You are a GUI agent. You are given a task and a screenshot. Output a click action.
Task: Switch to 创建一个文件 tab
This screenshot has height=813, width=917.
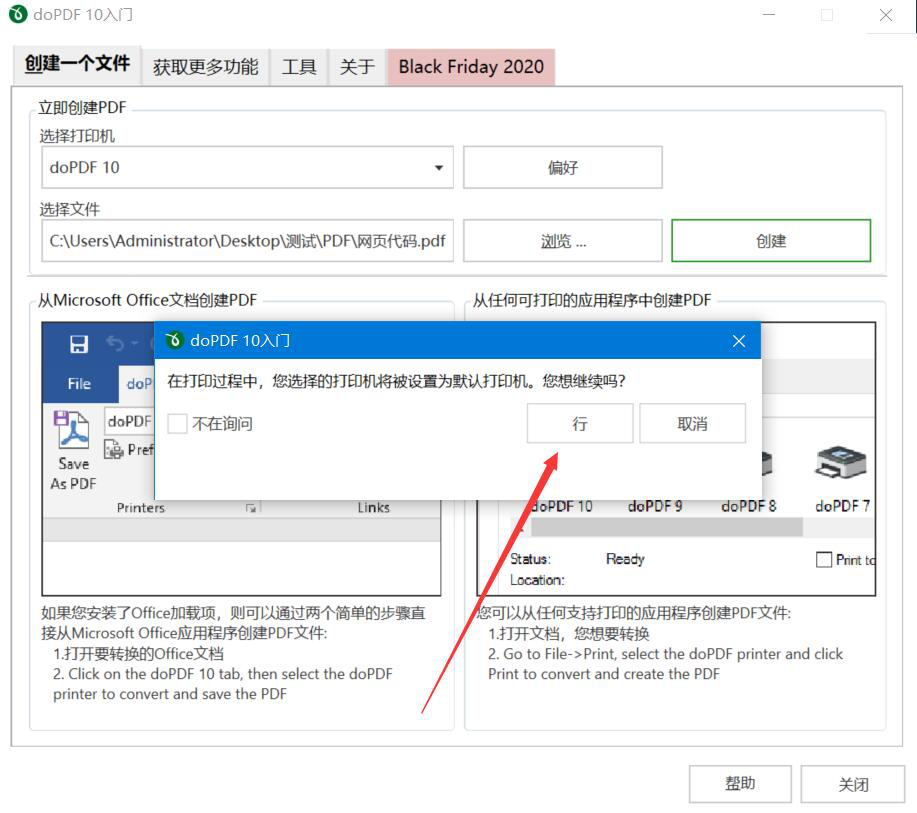tap(77, 64)
